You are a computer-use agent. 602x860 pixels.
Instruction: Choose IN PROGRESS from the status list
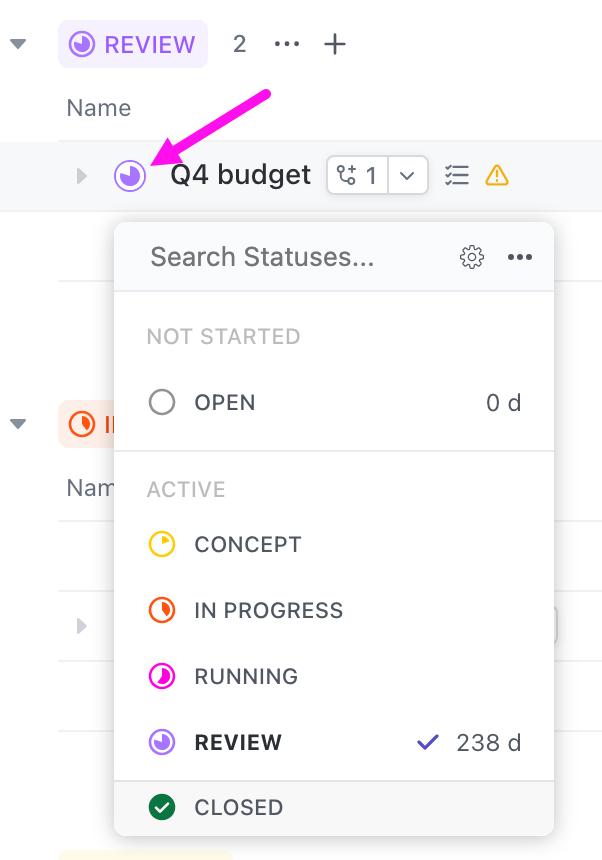(268, 611)
